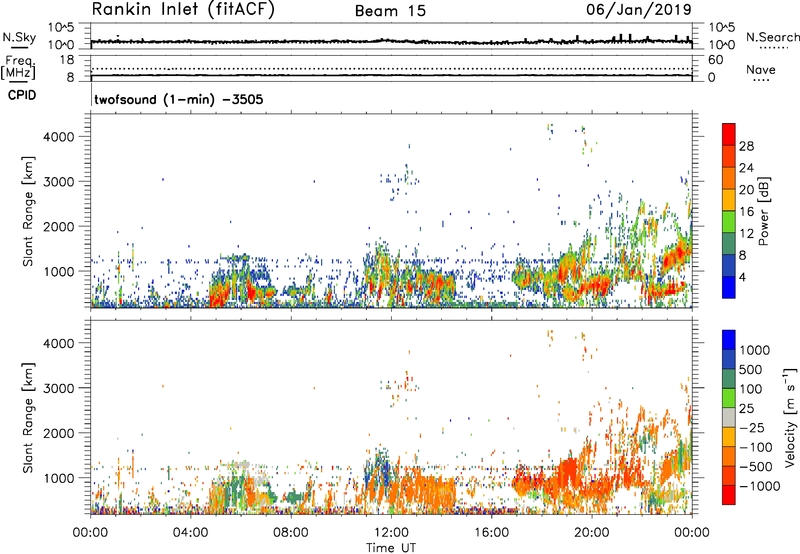Click the '04:00' time tick label
800x554 pixels.
[191, 533]
